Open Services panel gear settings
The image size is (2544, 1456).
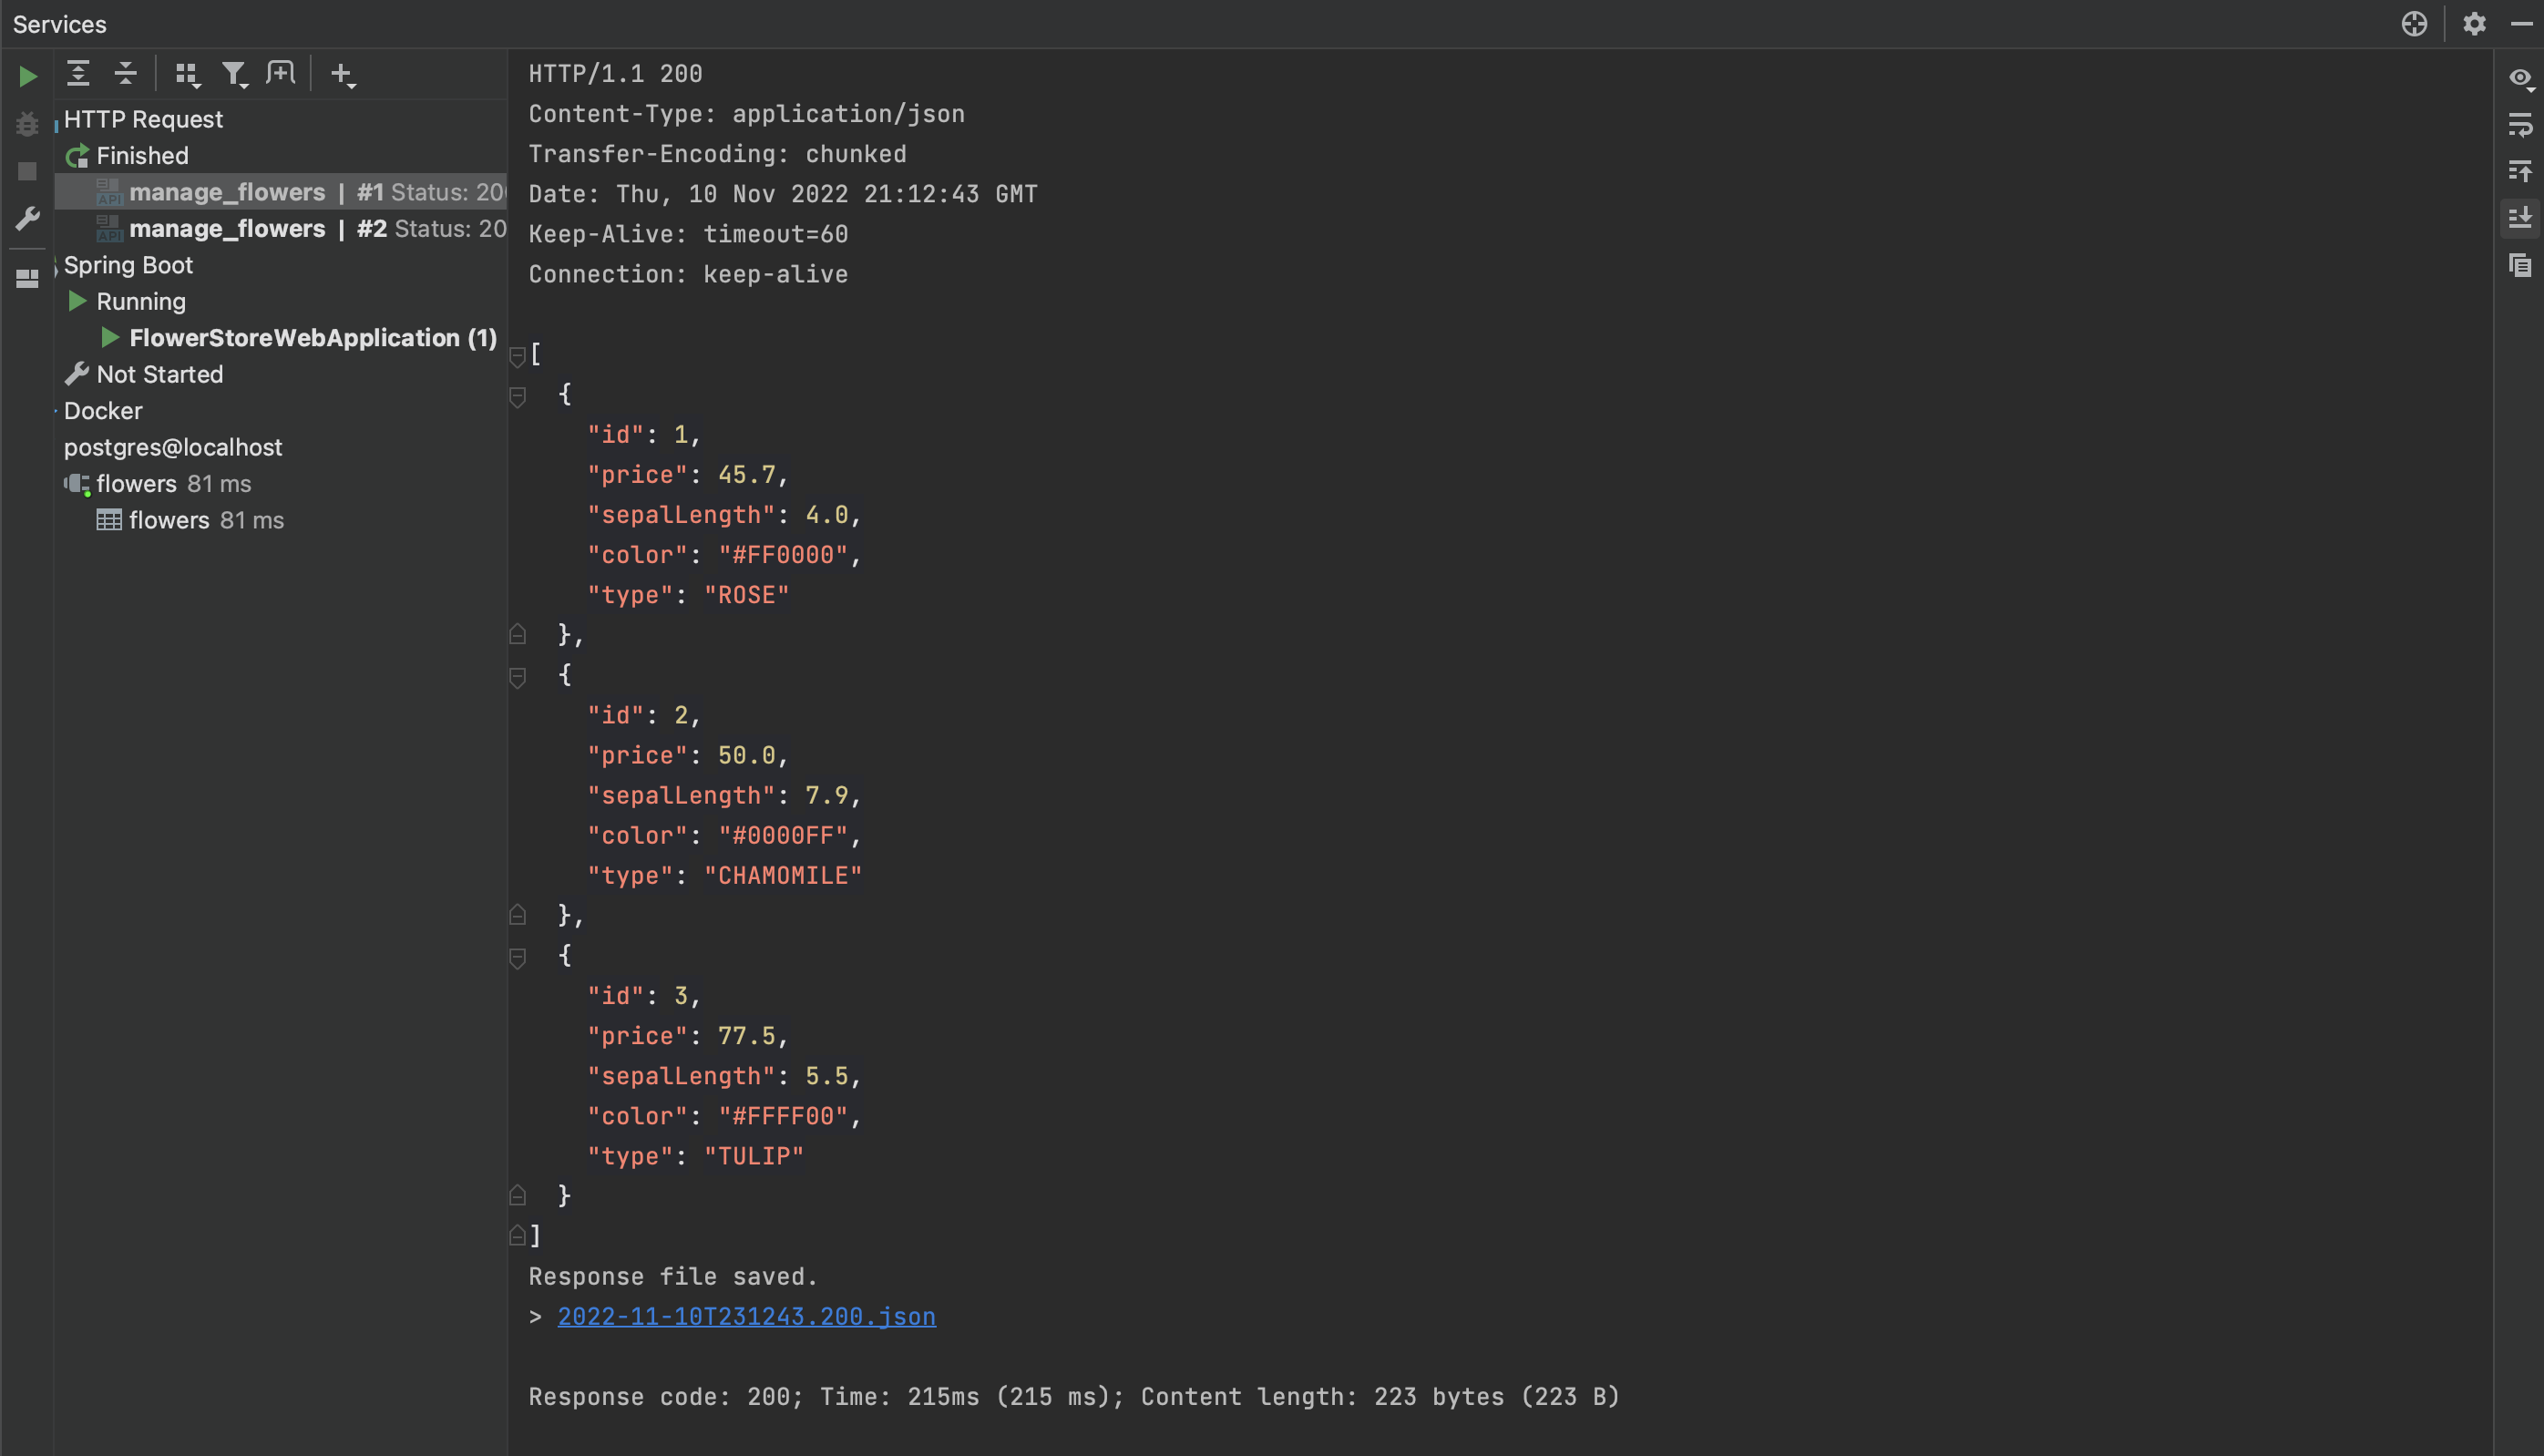(x=2474, y=24)
